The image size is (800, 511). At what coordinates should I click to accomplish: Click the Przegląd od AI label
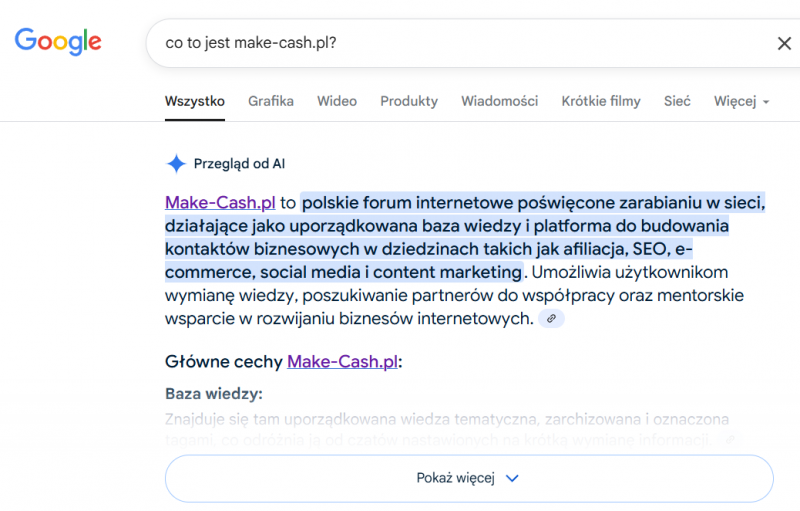[240, 164]
